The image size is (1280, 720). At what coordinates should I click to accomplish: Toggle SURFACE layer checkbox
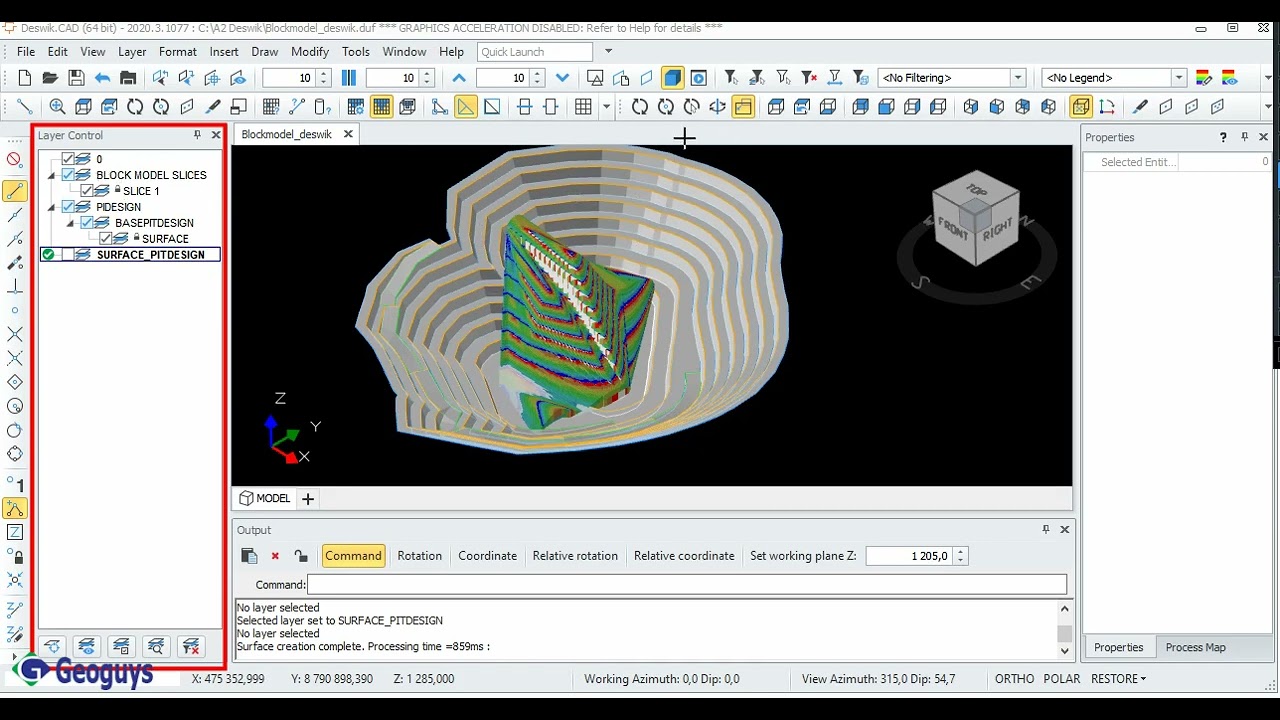[106, 239]
